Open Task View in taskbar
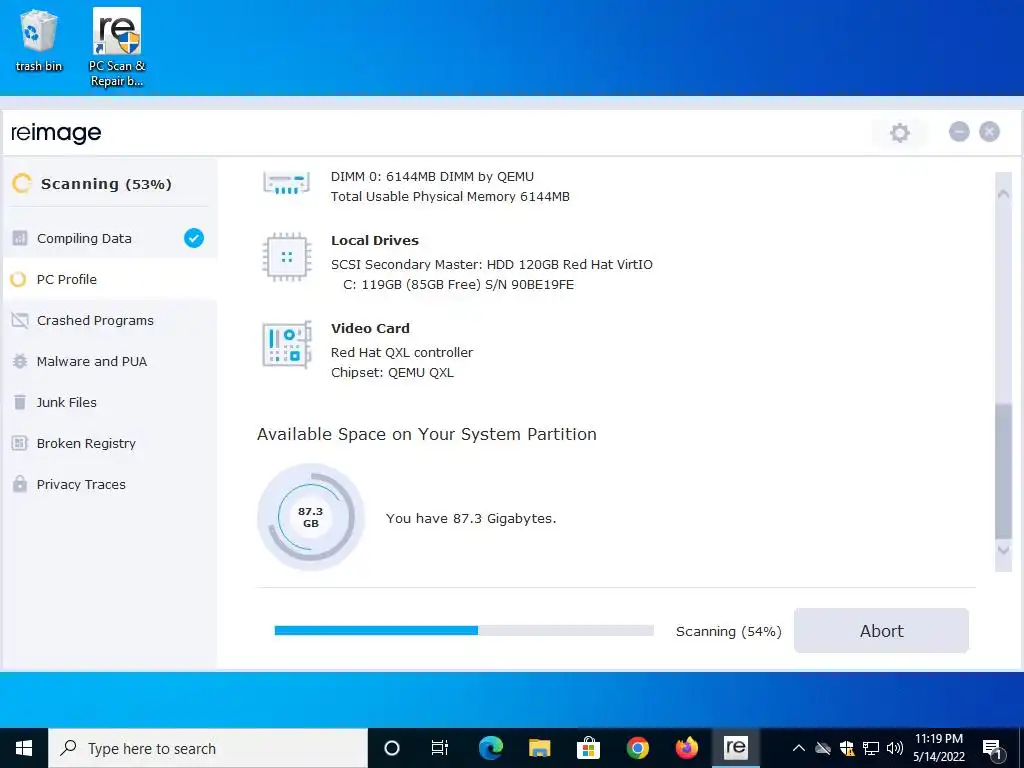Screen dimensions: 1024x768 click(x=440, y=748)
